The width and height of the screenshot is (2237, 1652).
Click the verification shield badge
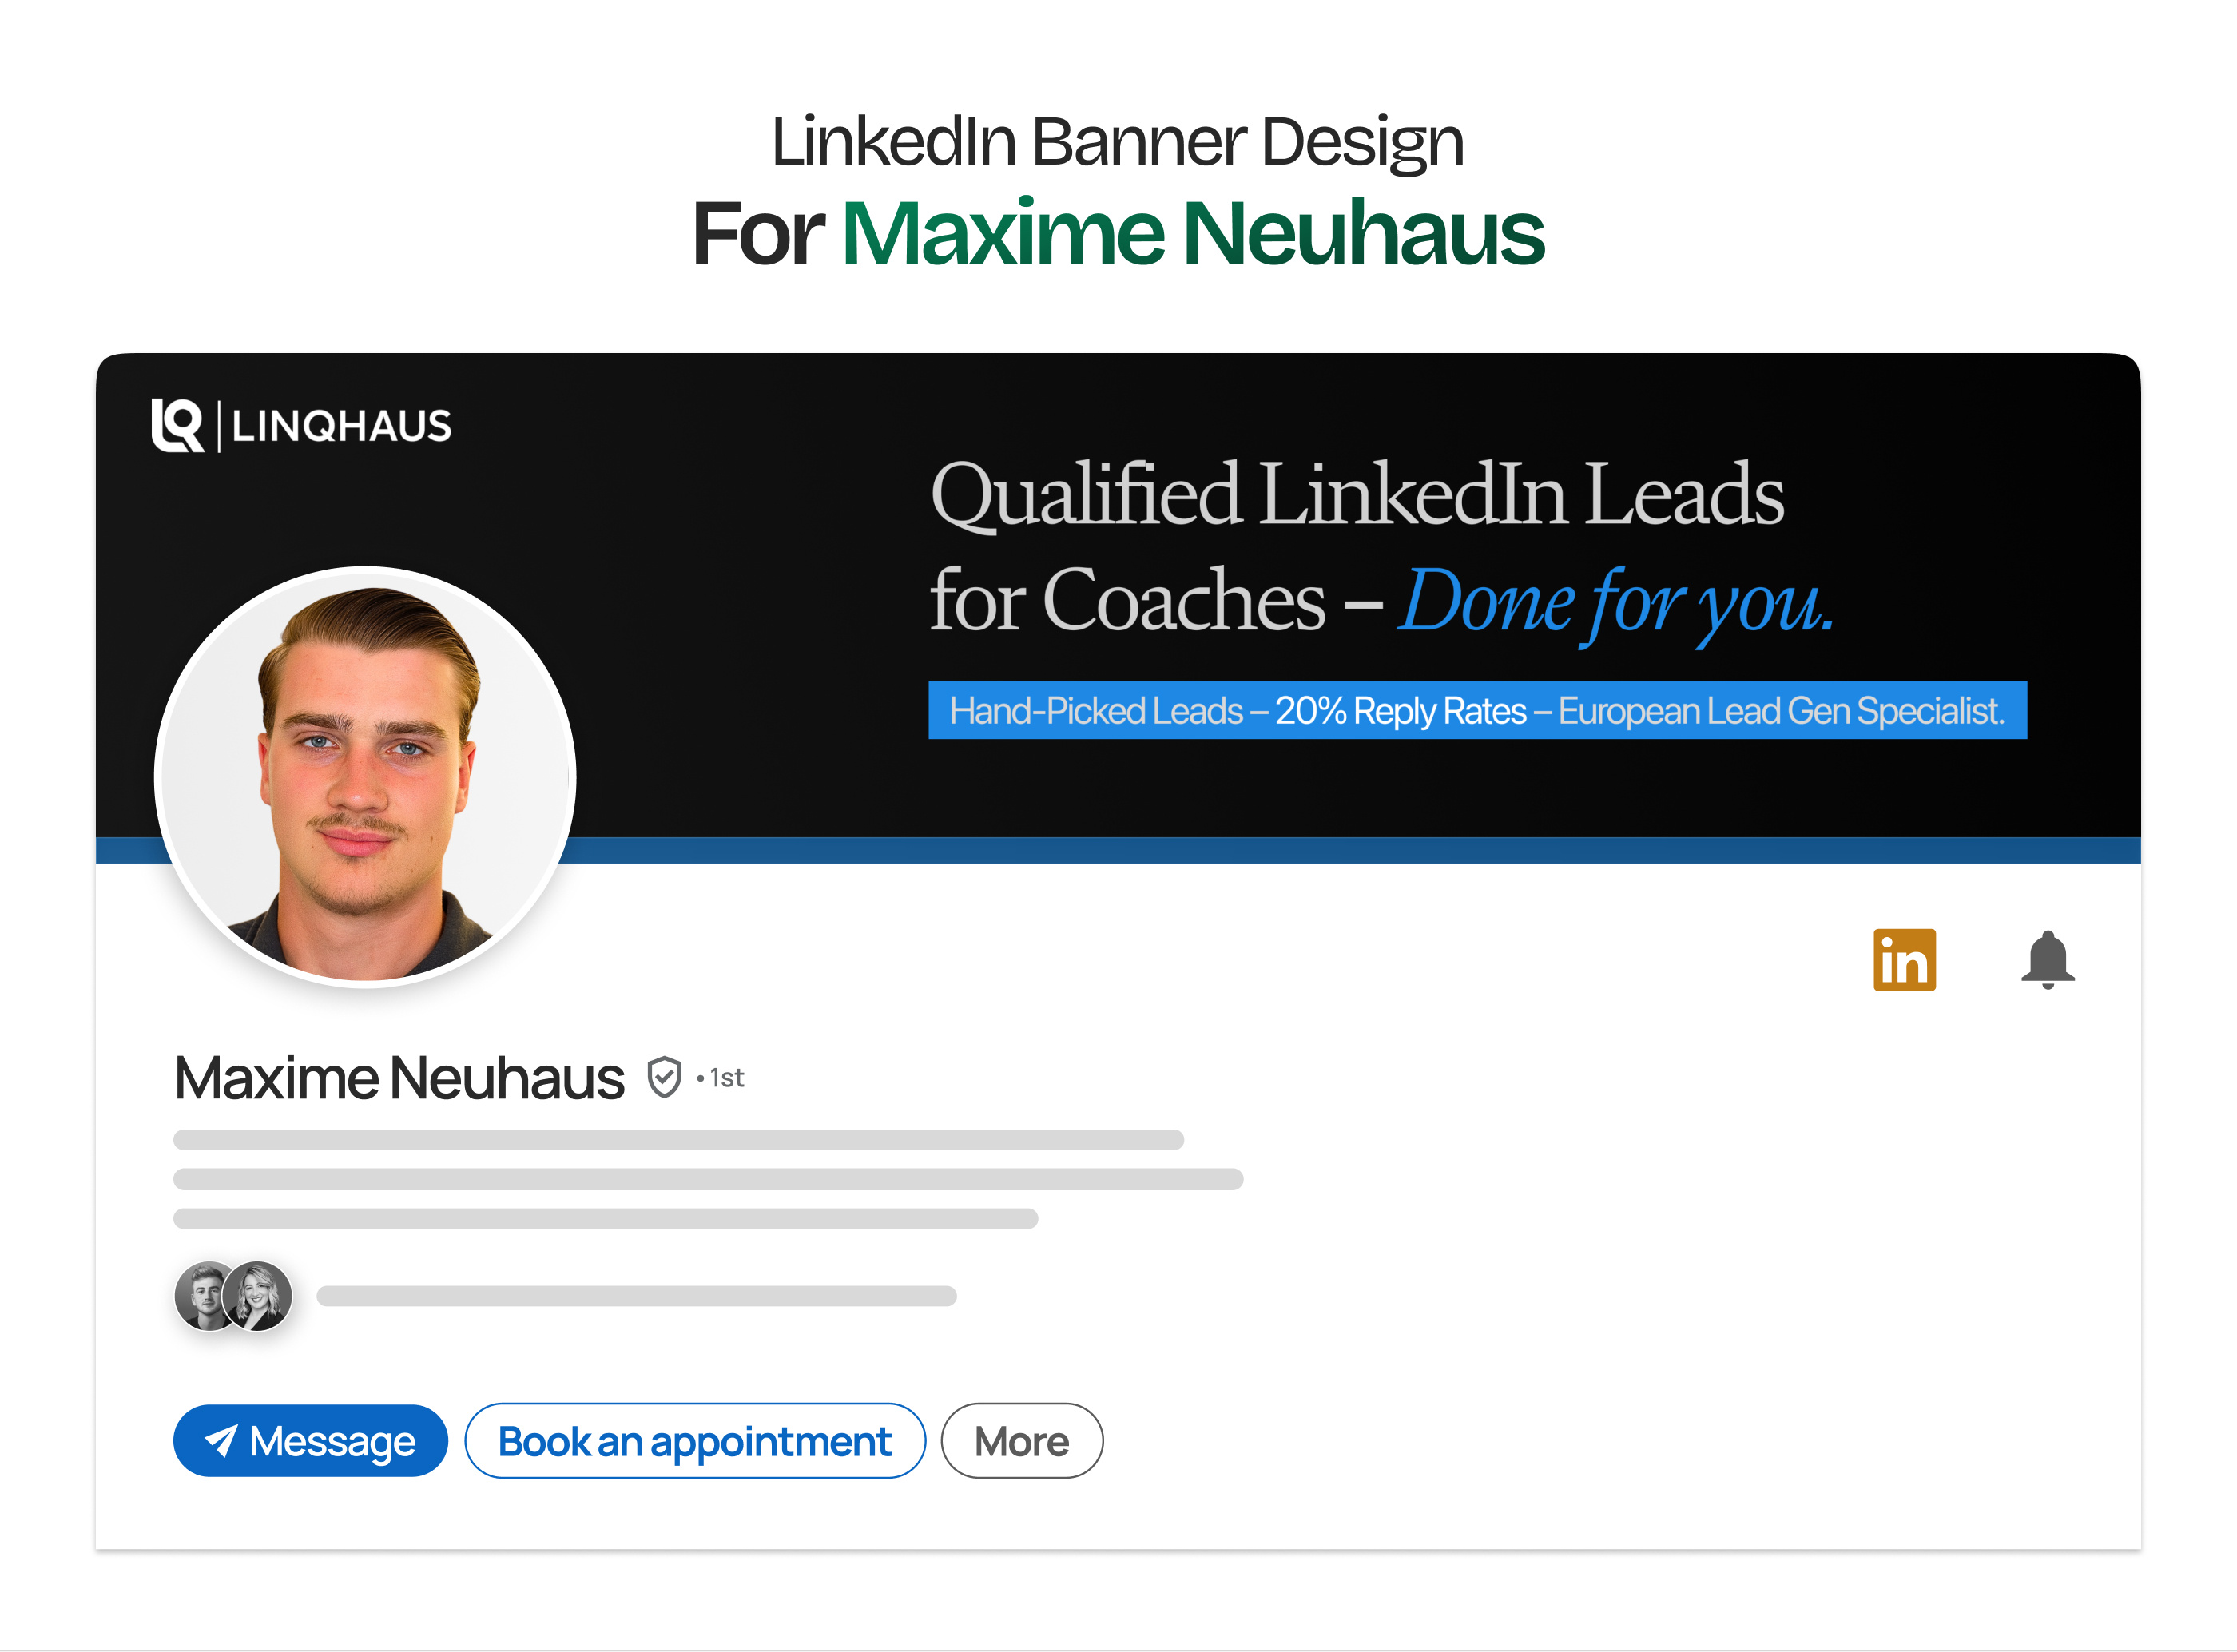click(x=663, y=1077)
